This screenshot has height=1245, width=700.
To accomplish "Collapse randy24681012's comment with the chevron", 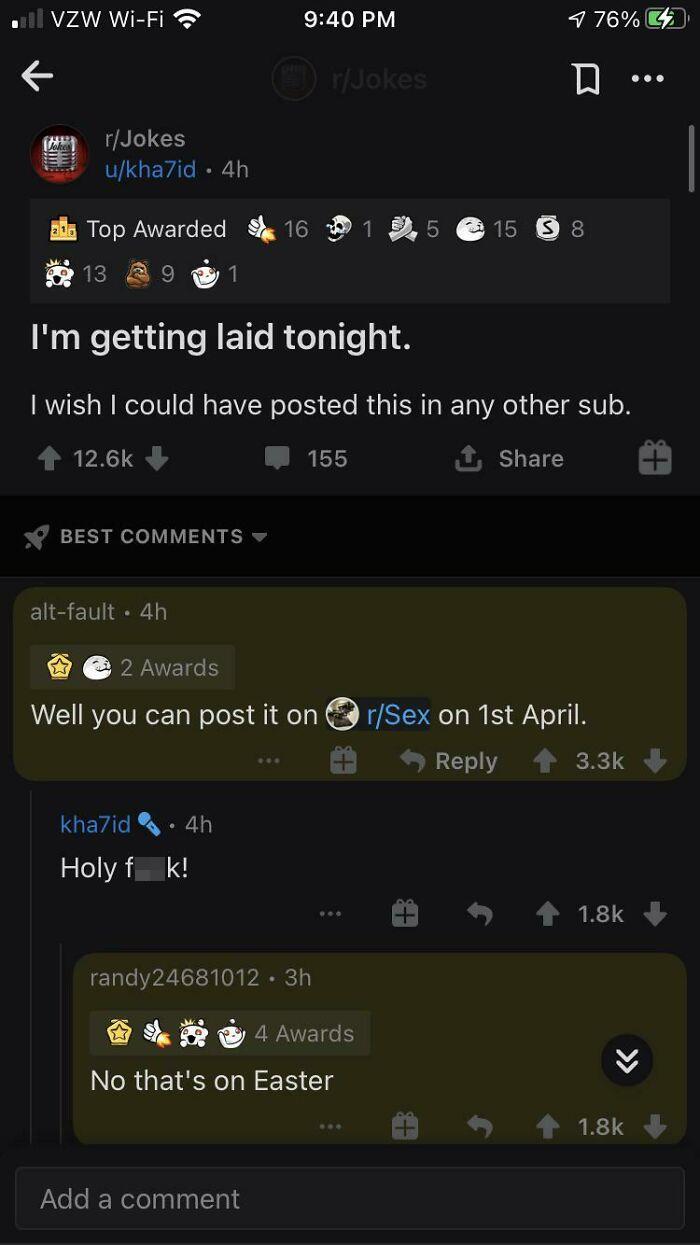I will tap(627, 1061).
